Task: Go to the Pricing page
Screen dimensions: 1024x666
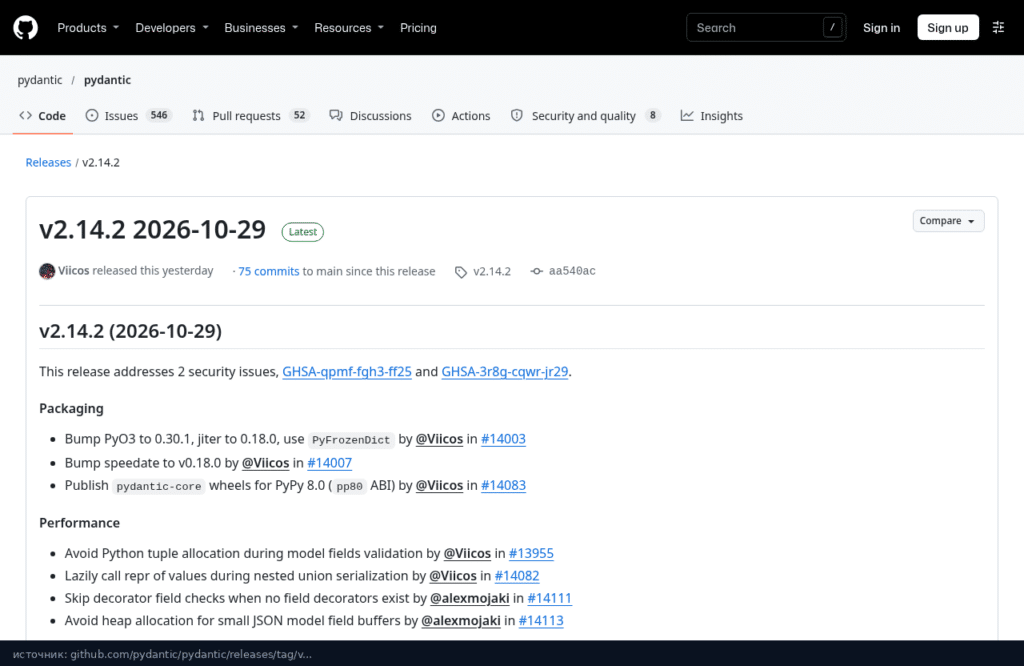Action: click(x=418, y=27)
